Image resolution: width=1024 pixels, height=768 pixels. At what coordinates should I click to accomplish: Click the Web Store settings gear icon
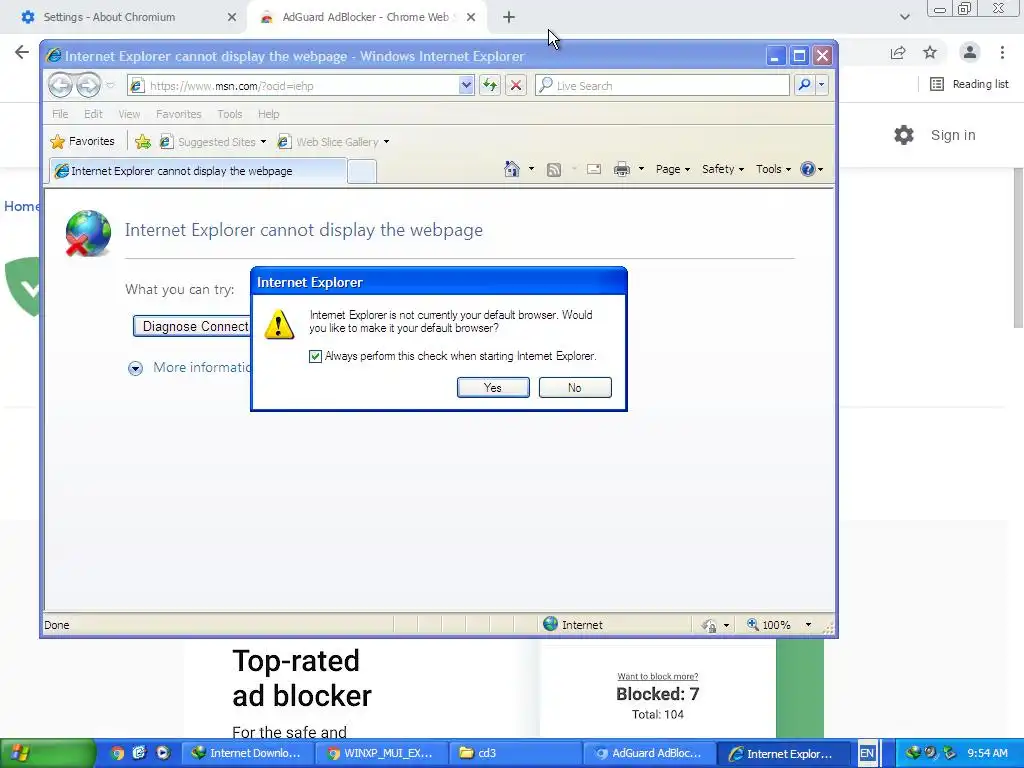[904, 135]
